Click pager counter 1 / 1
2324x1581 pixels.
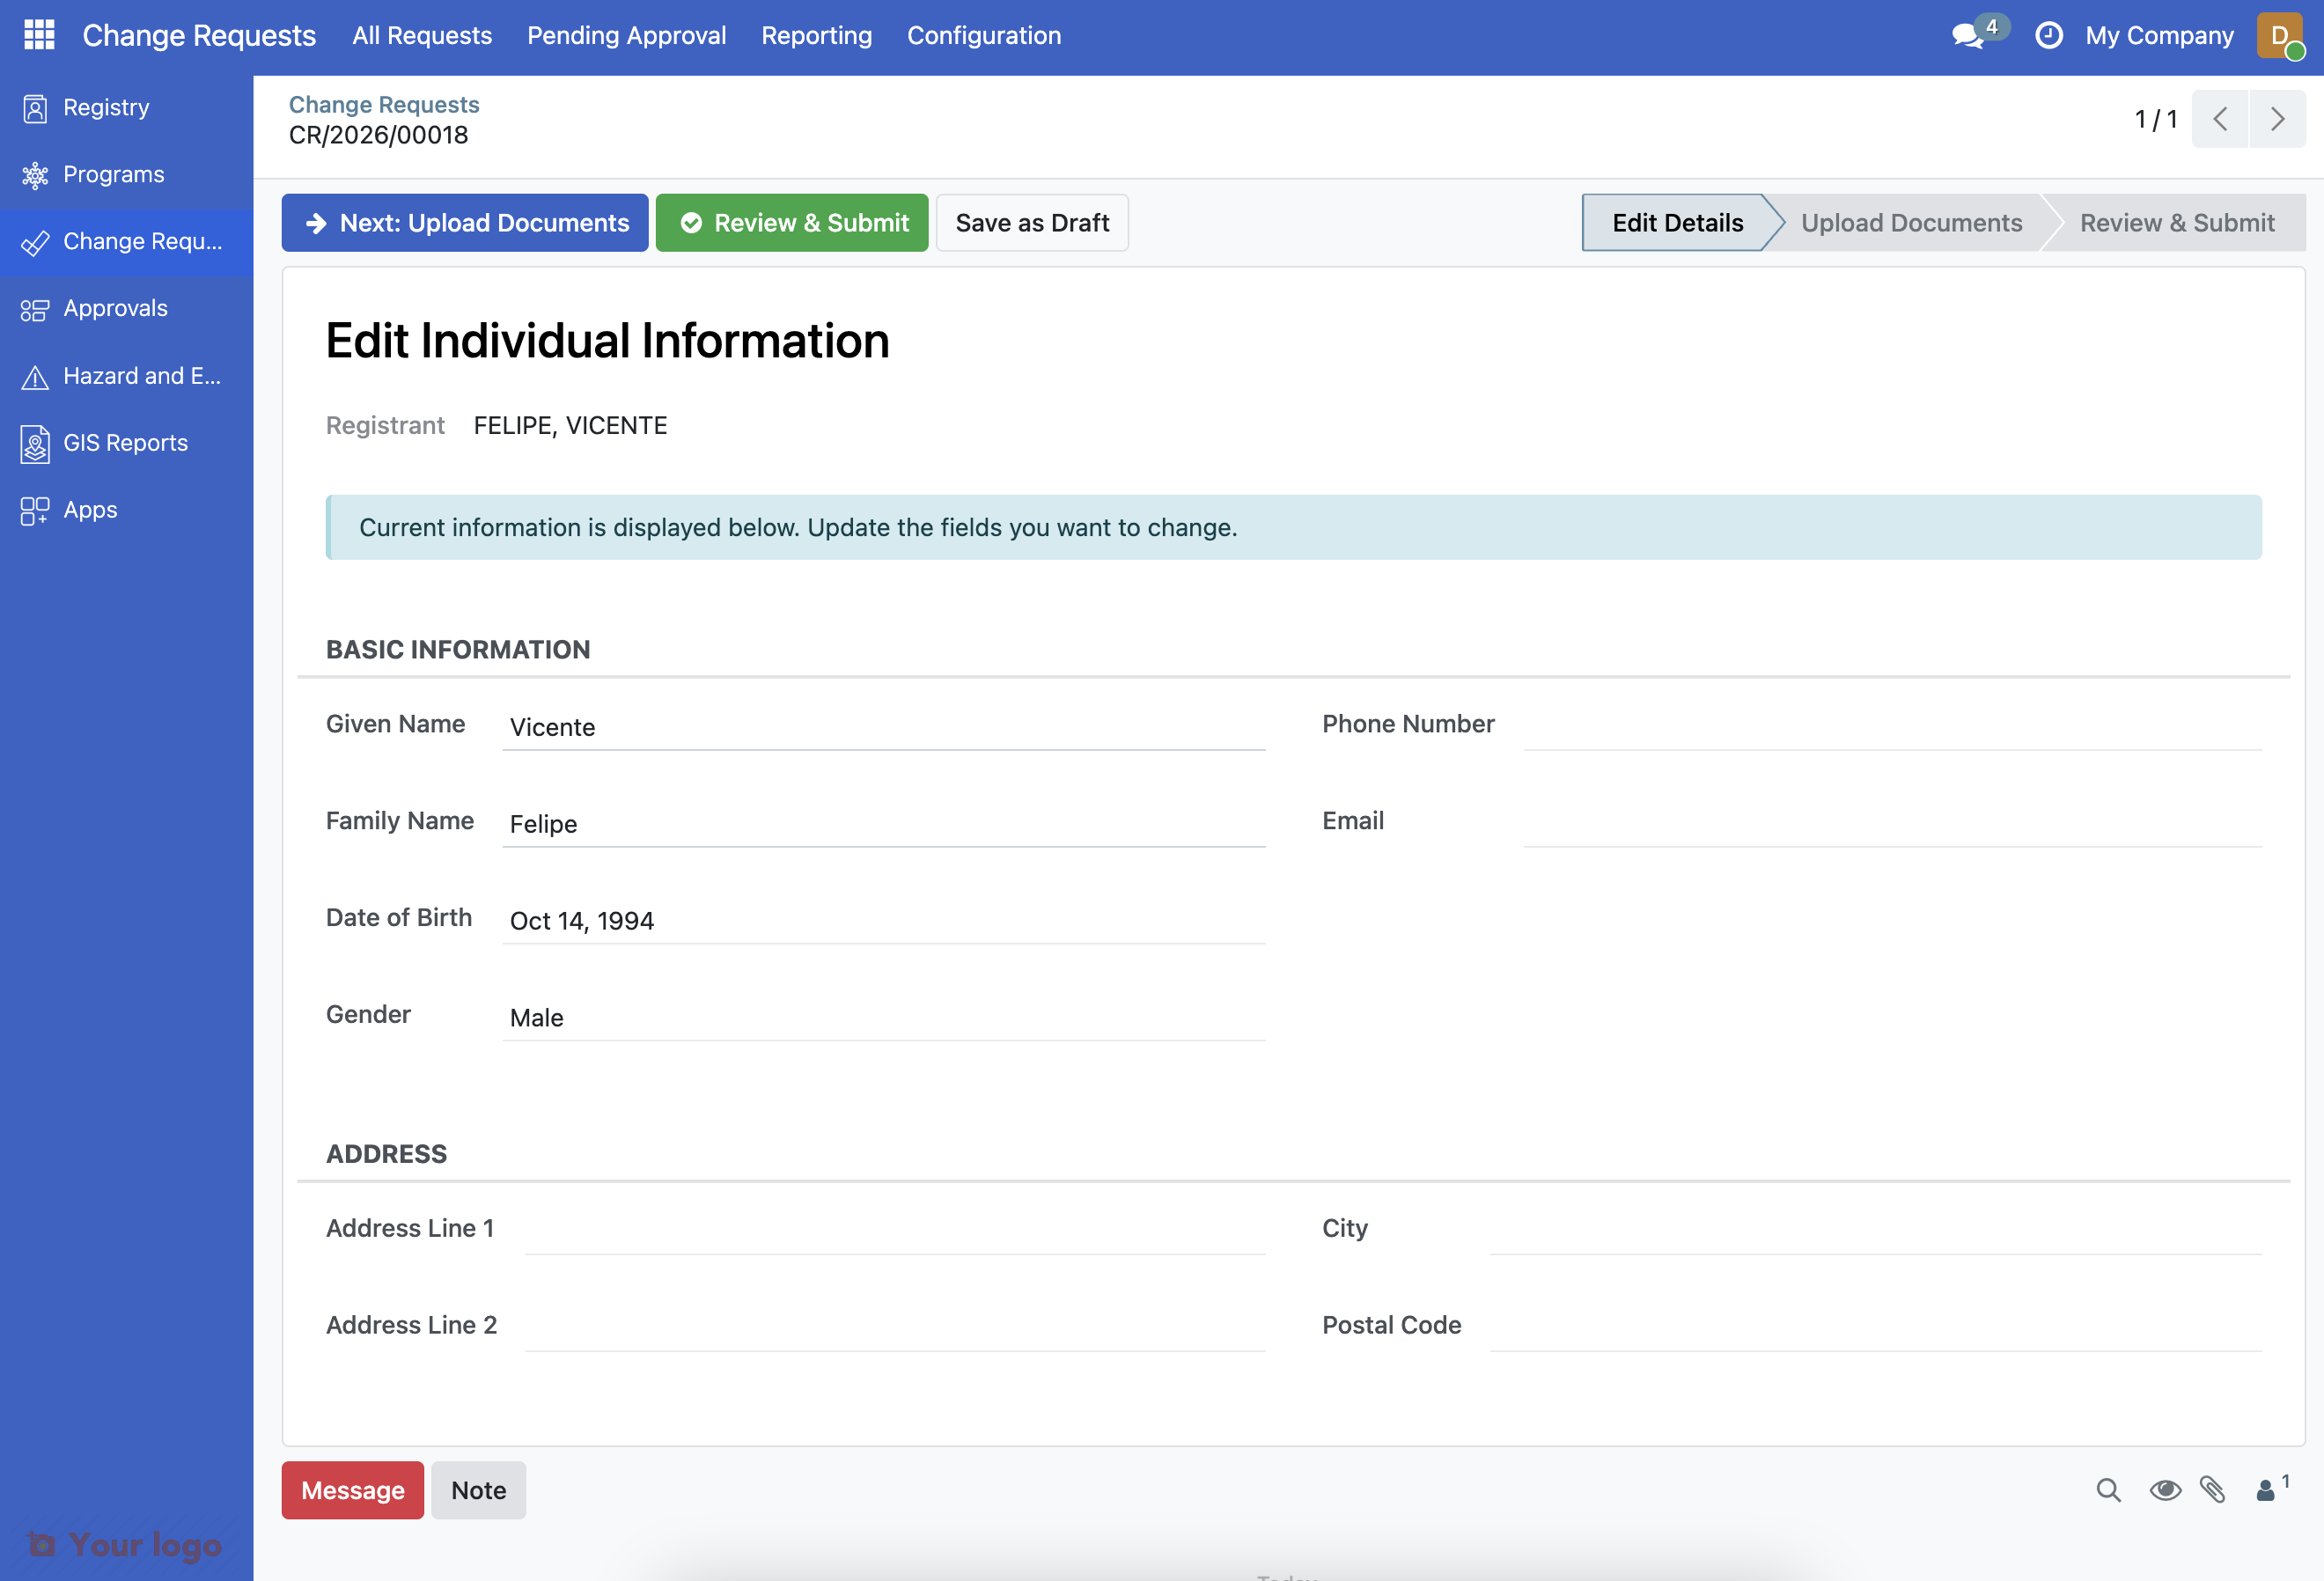click(x=2156, y=120)
